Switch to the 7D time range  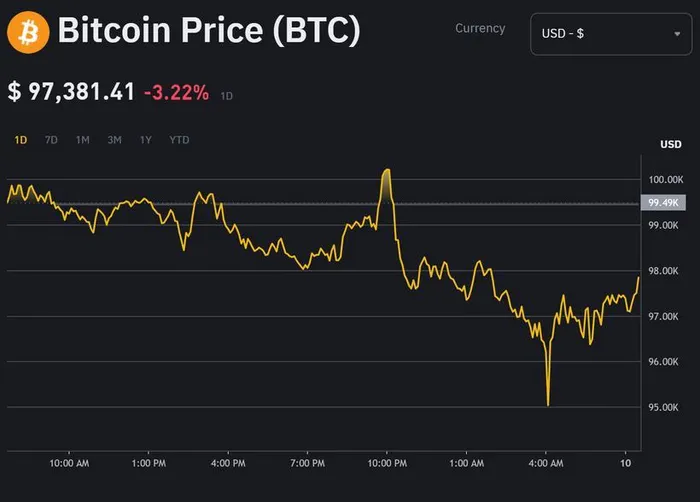click(x=51, y=140)
